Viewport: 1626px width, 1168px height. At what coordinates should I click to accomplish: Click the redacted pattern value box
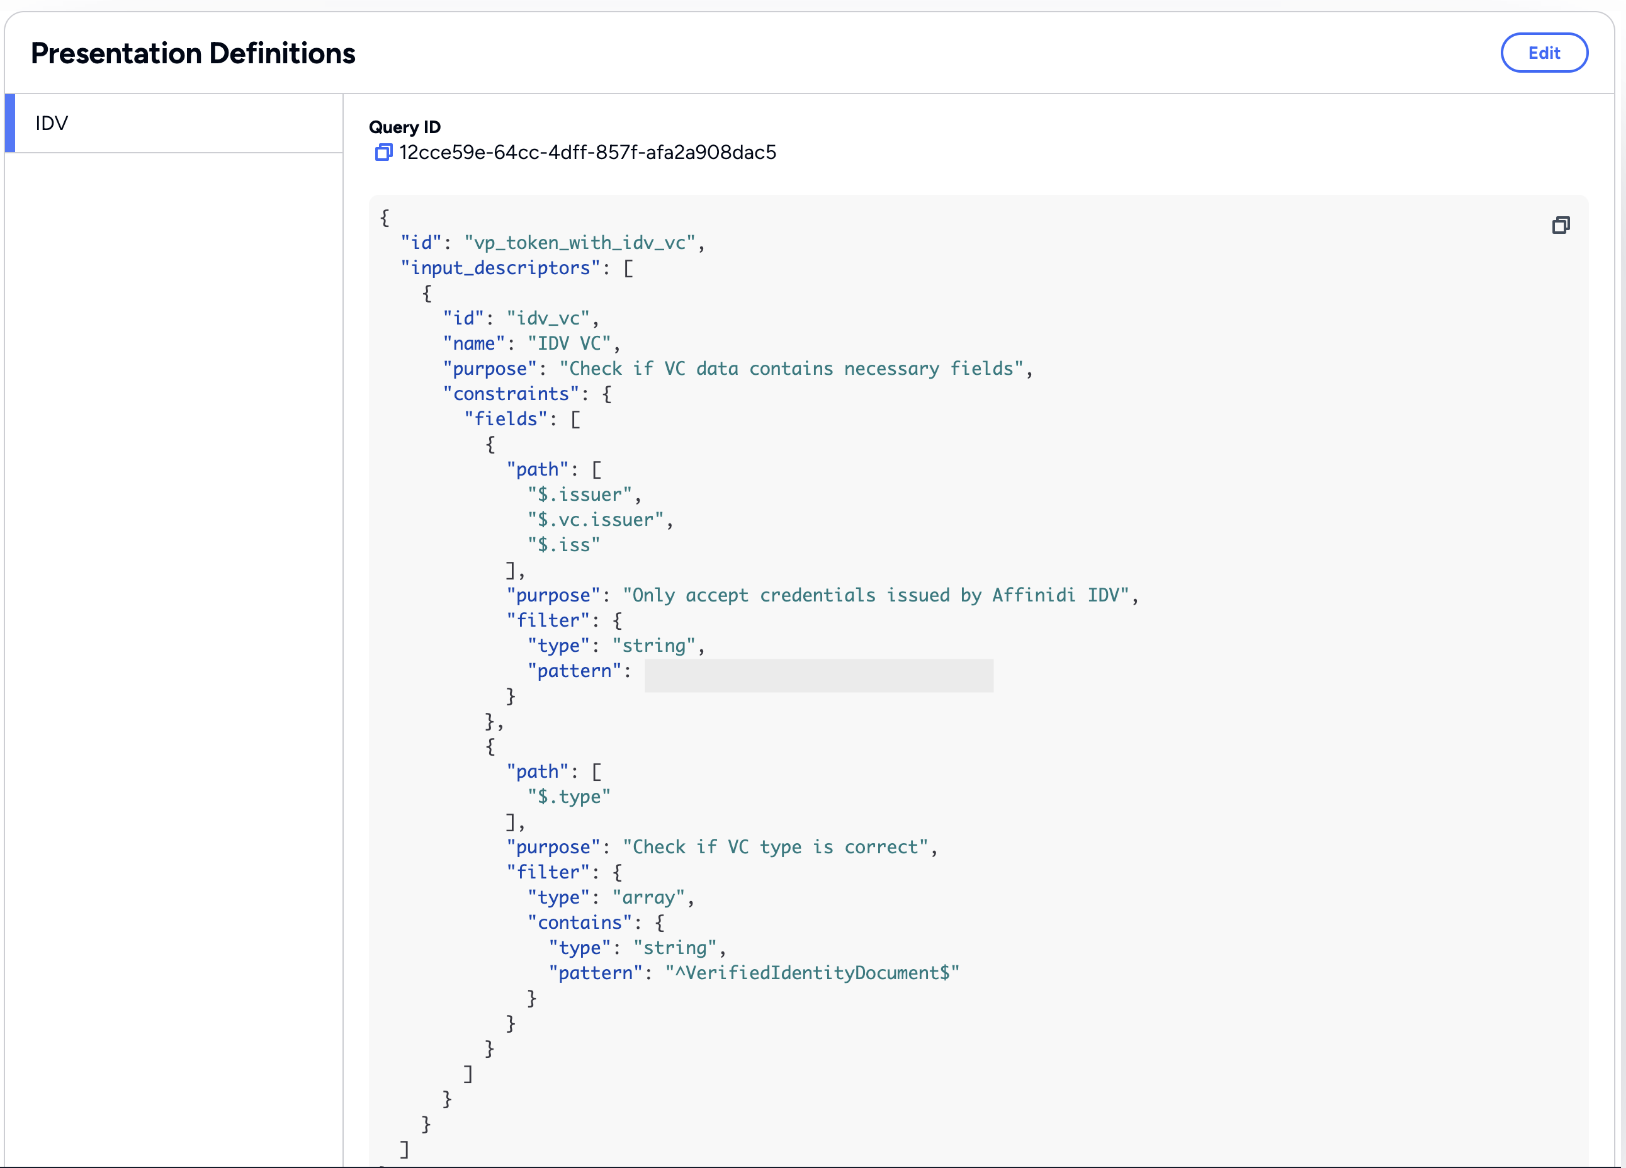[x=819, y=675]
